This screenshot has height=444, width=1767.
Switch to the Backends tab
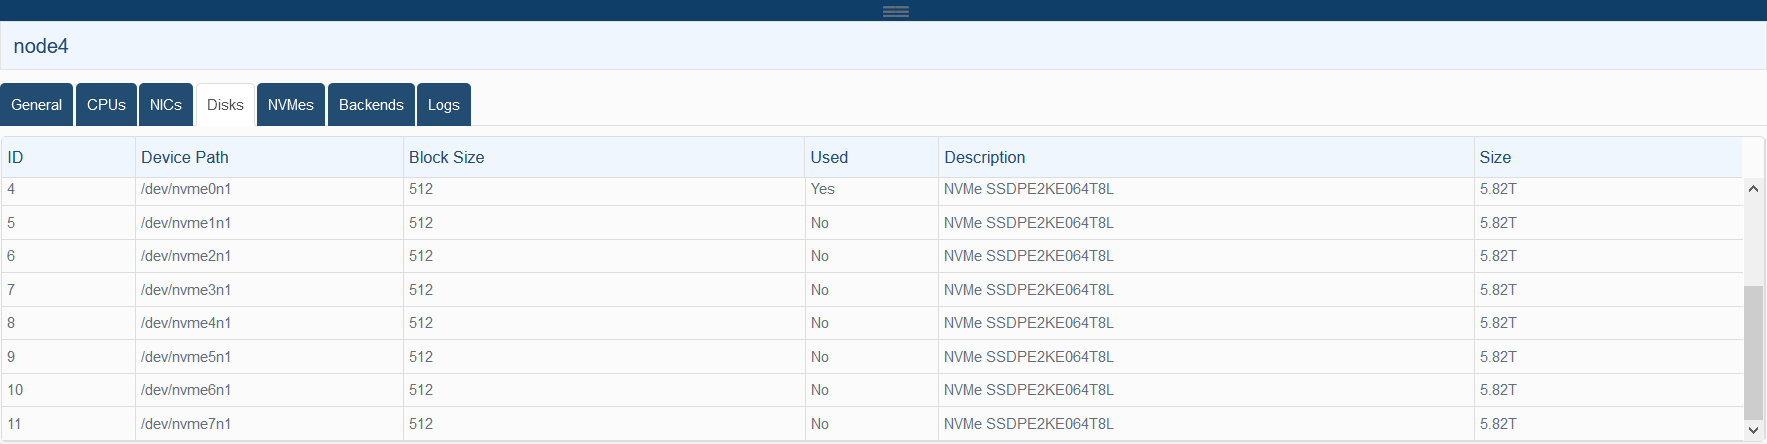tap(371, 105)
